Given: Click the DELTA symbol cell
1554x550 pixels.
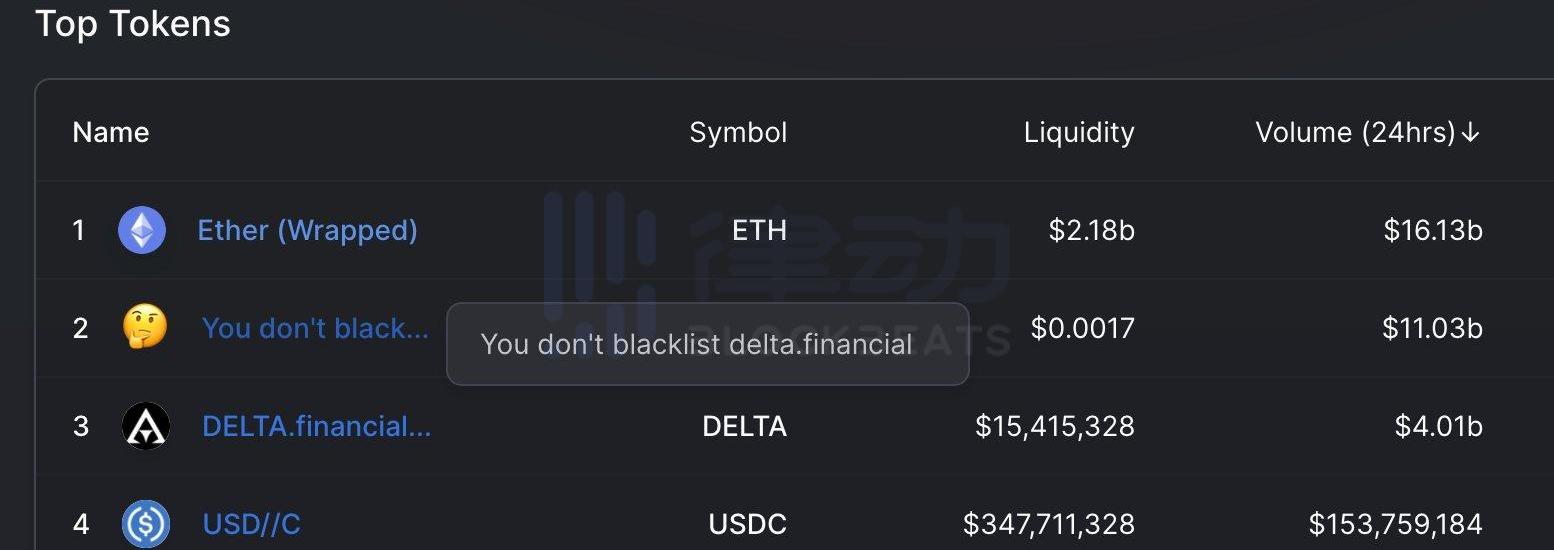Looking at the screenshot, I should coord(744,426).
